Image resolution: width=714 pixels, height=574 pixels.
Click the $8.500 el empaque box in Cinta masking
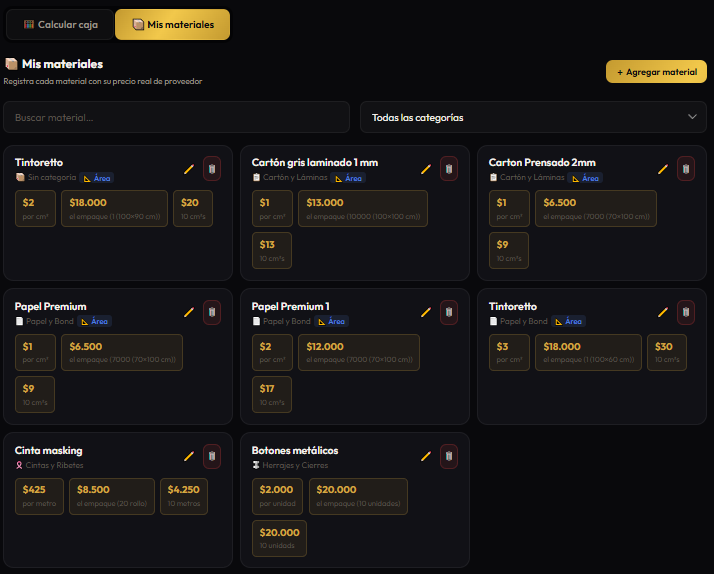click(x=112, y=496)
